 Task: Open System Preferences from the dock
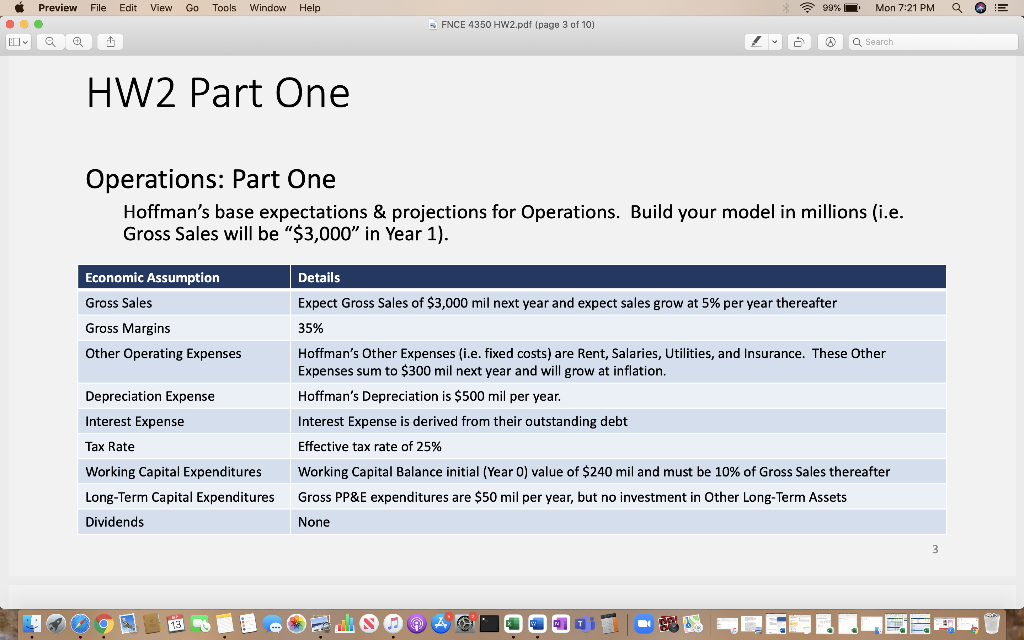[465, 624]
